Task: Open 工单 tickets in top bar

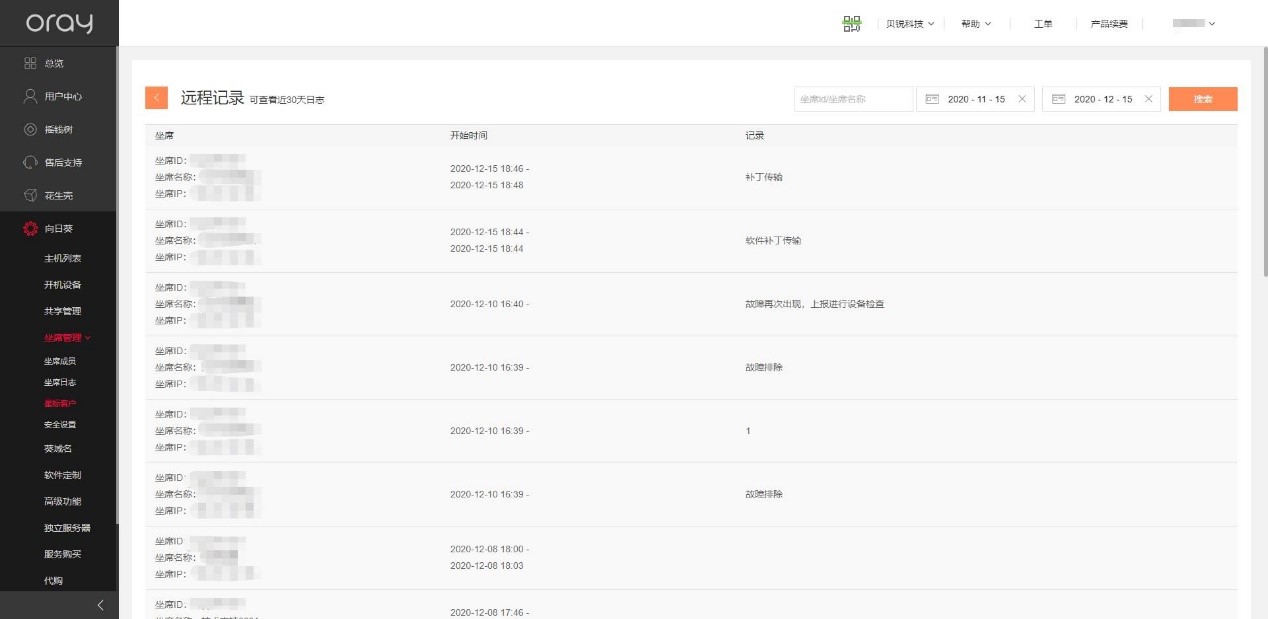Action: point(1043,23)
